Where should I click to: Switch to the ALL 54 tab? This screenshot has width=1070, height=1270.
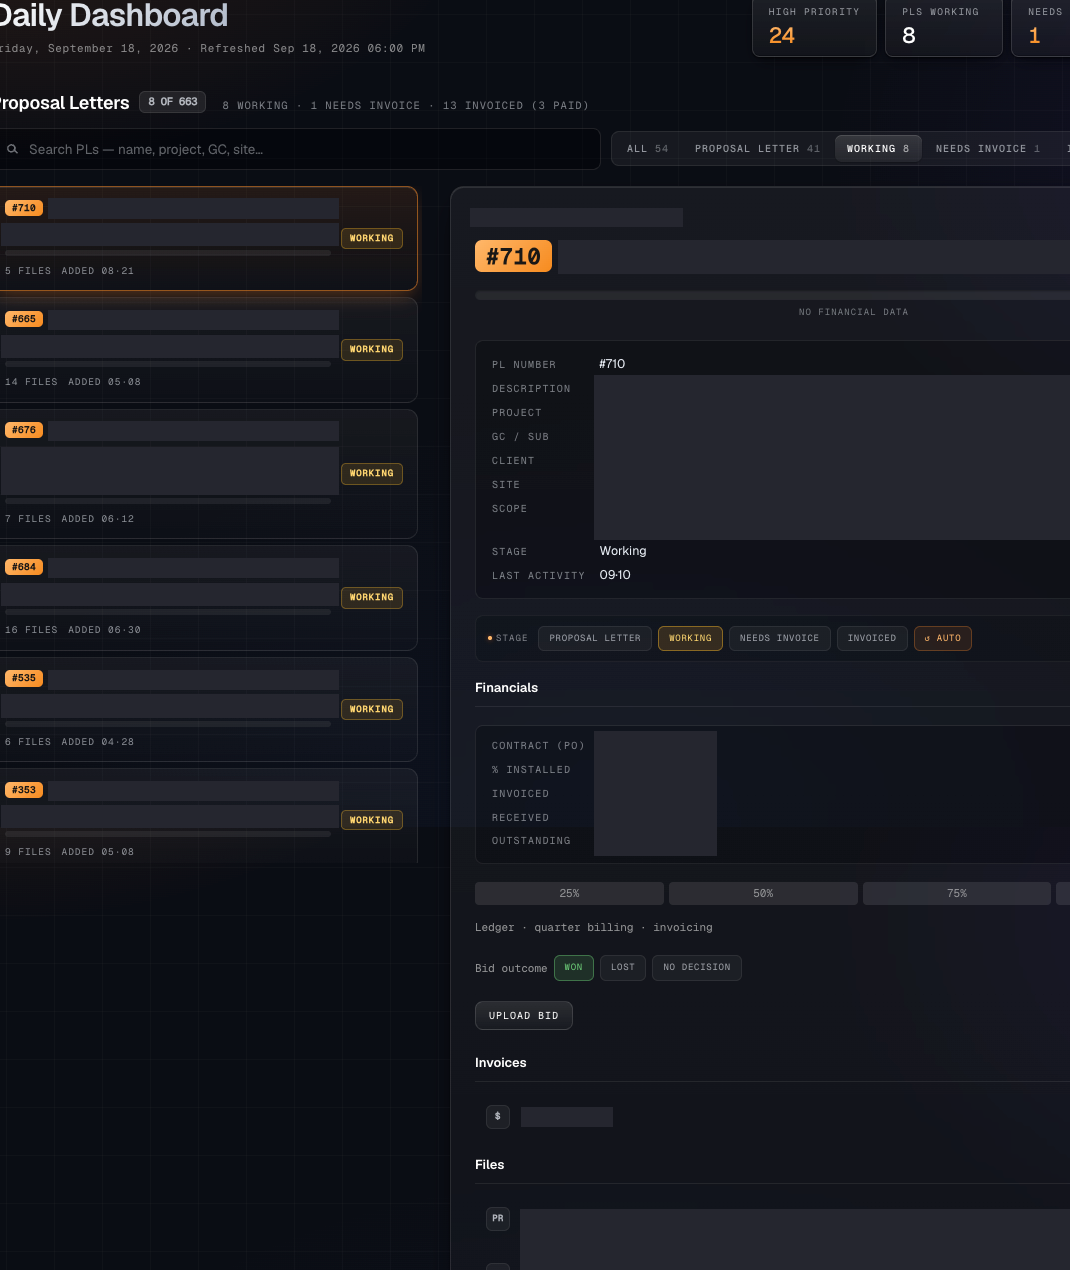(647, 149)
